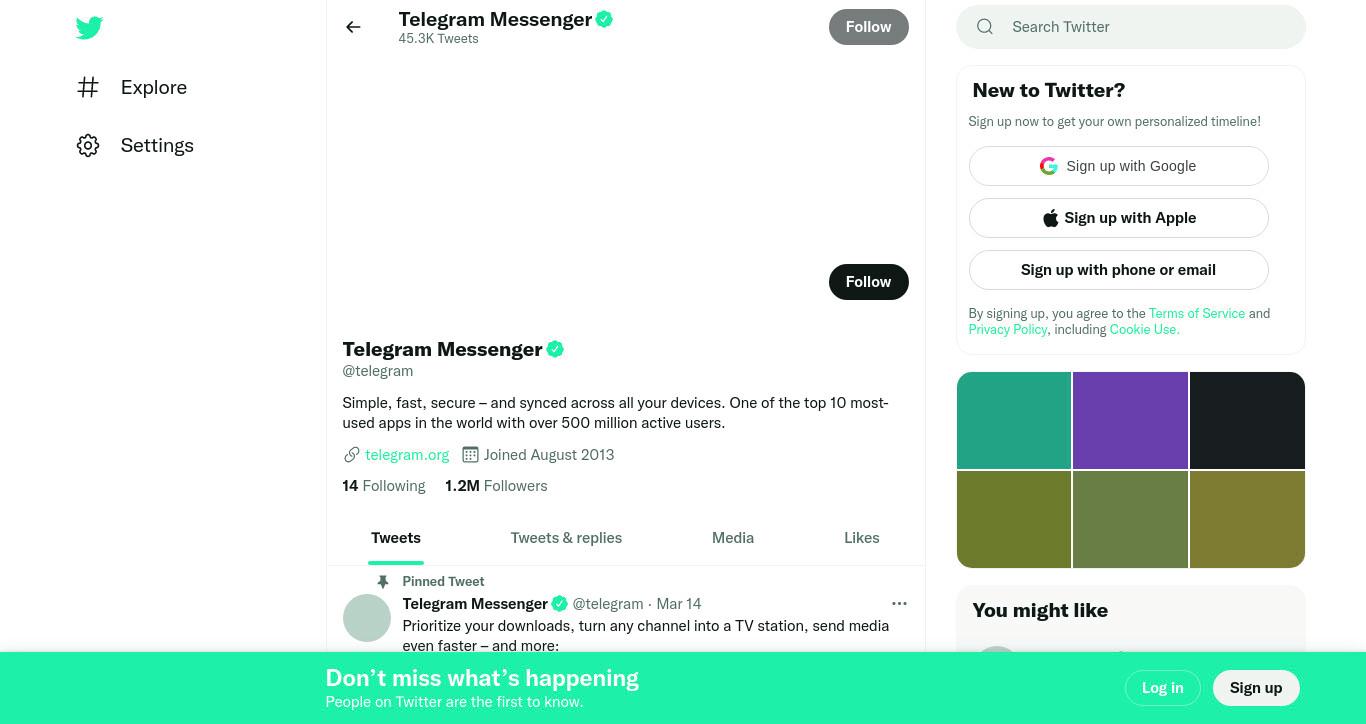Open telegram.org profile link
Viewport: 1366px width, 724px height.
407,455
